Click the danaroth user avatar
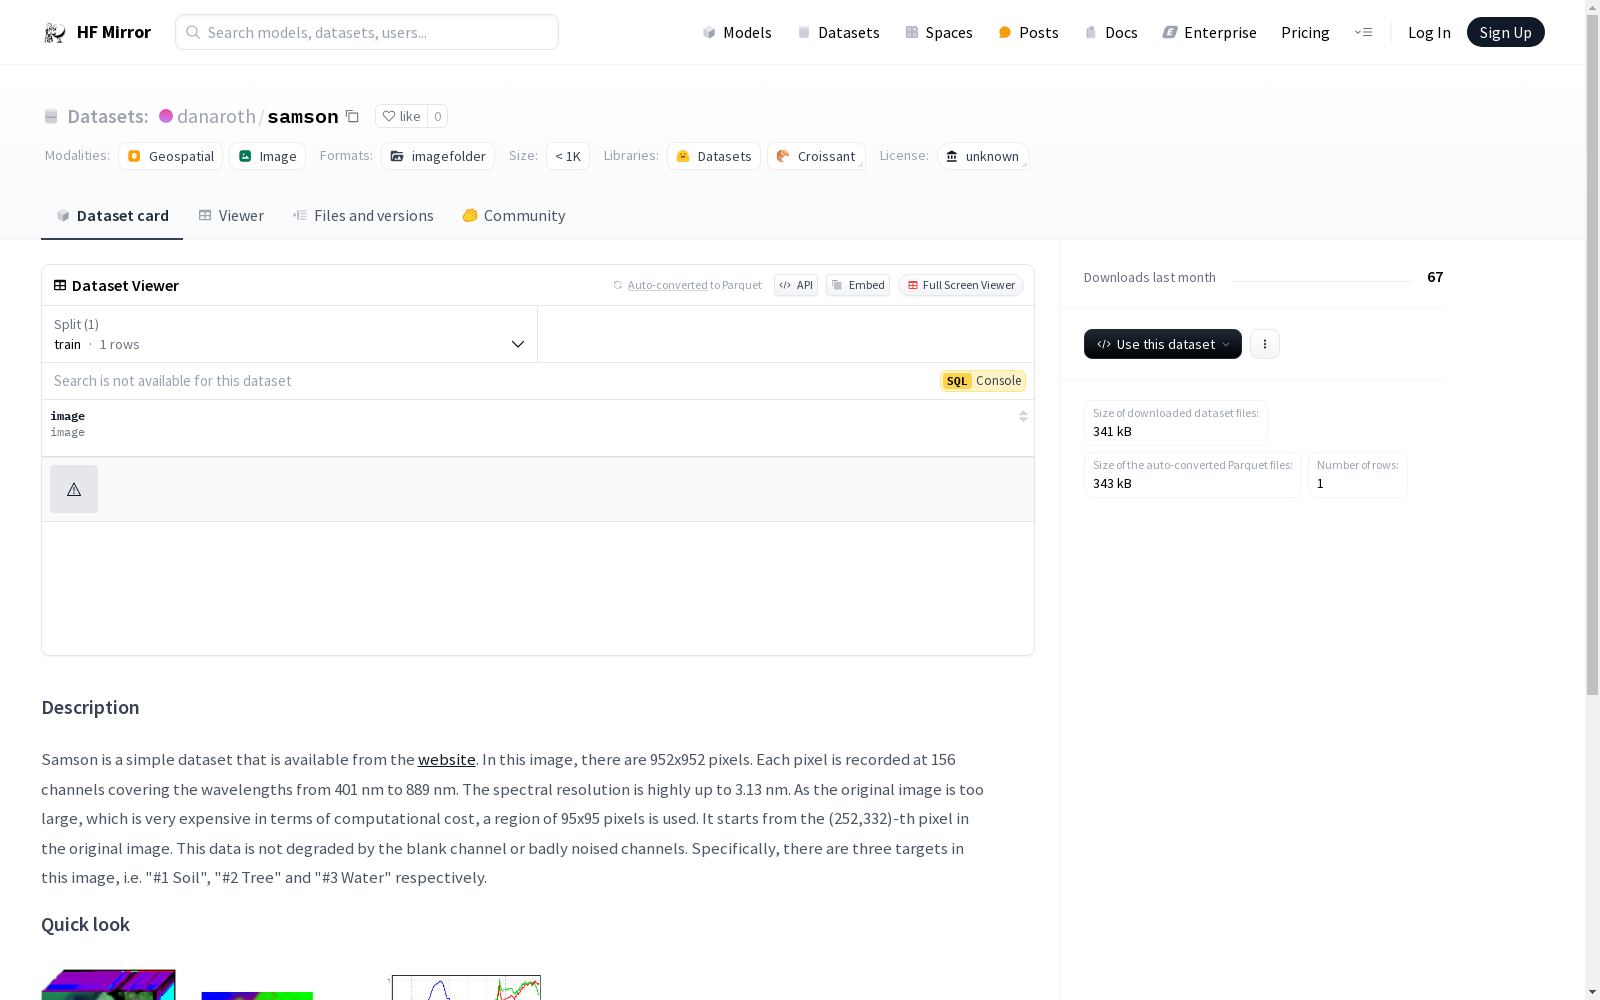The width and height of the screenshot is (1600, 1000). pyautogui.click(x=166, y=116)
